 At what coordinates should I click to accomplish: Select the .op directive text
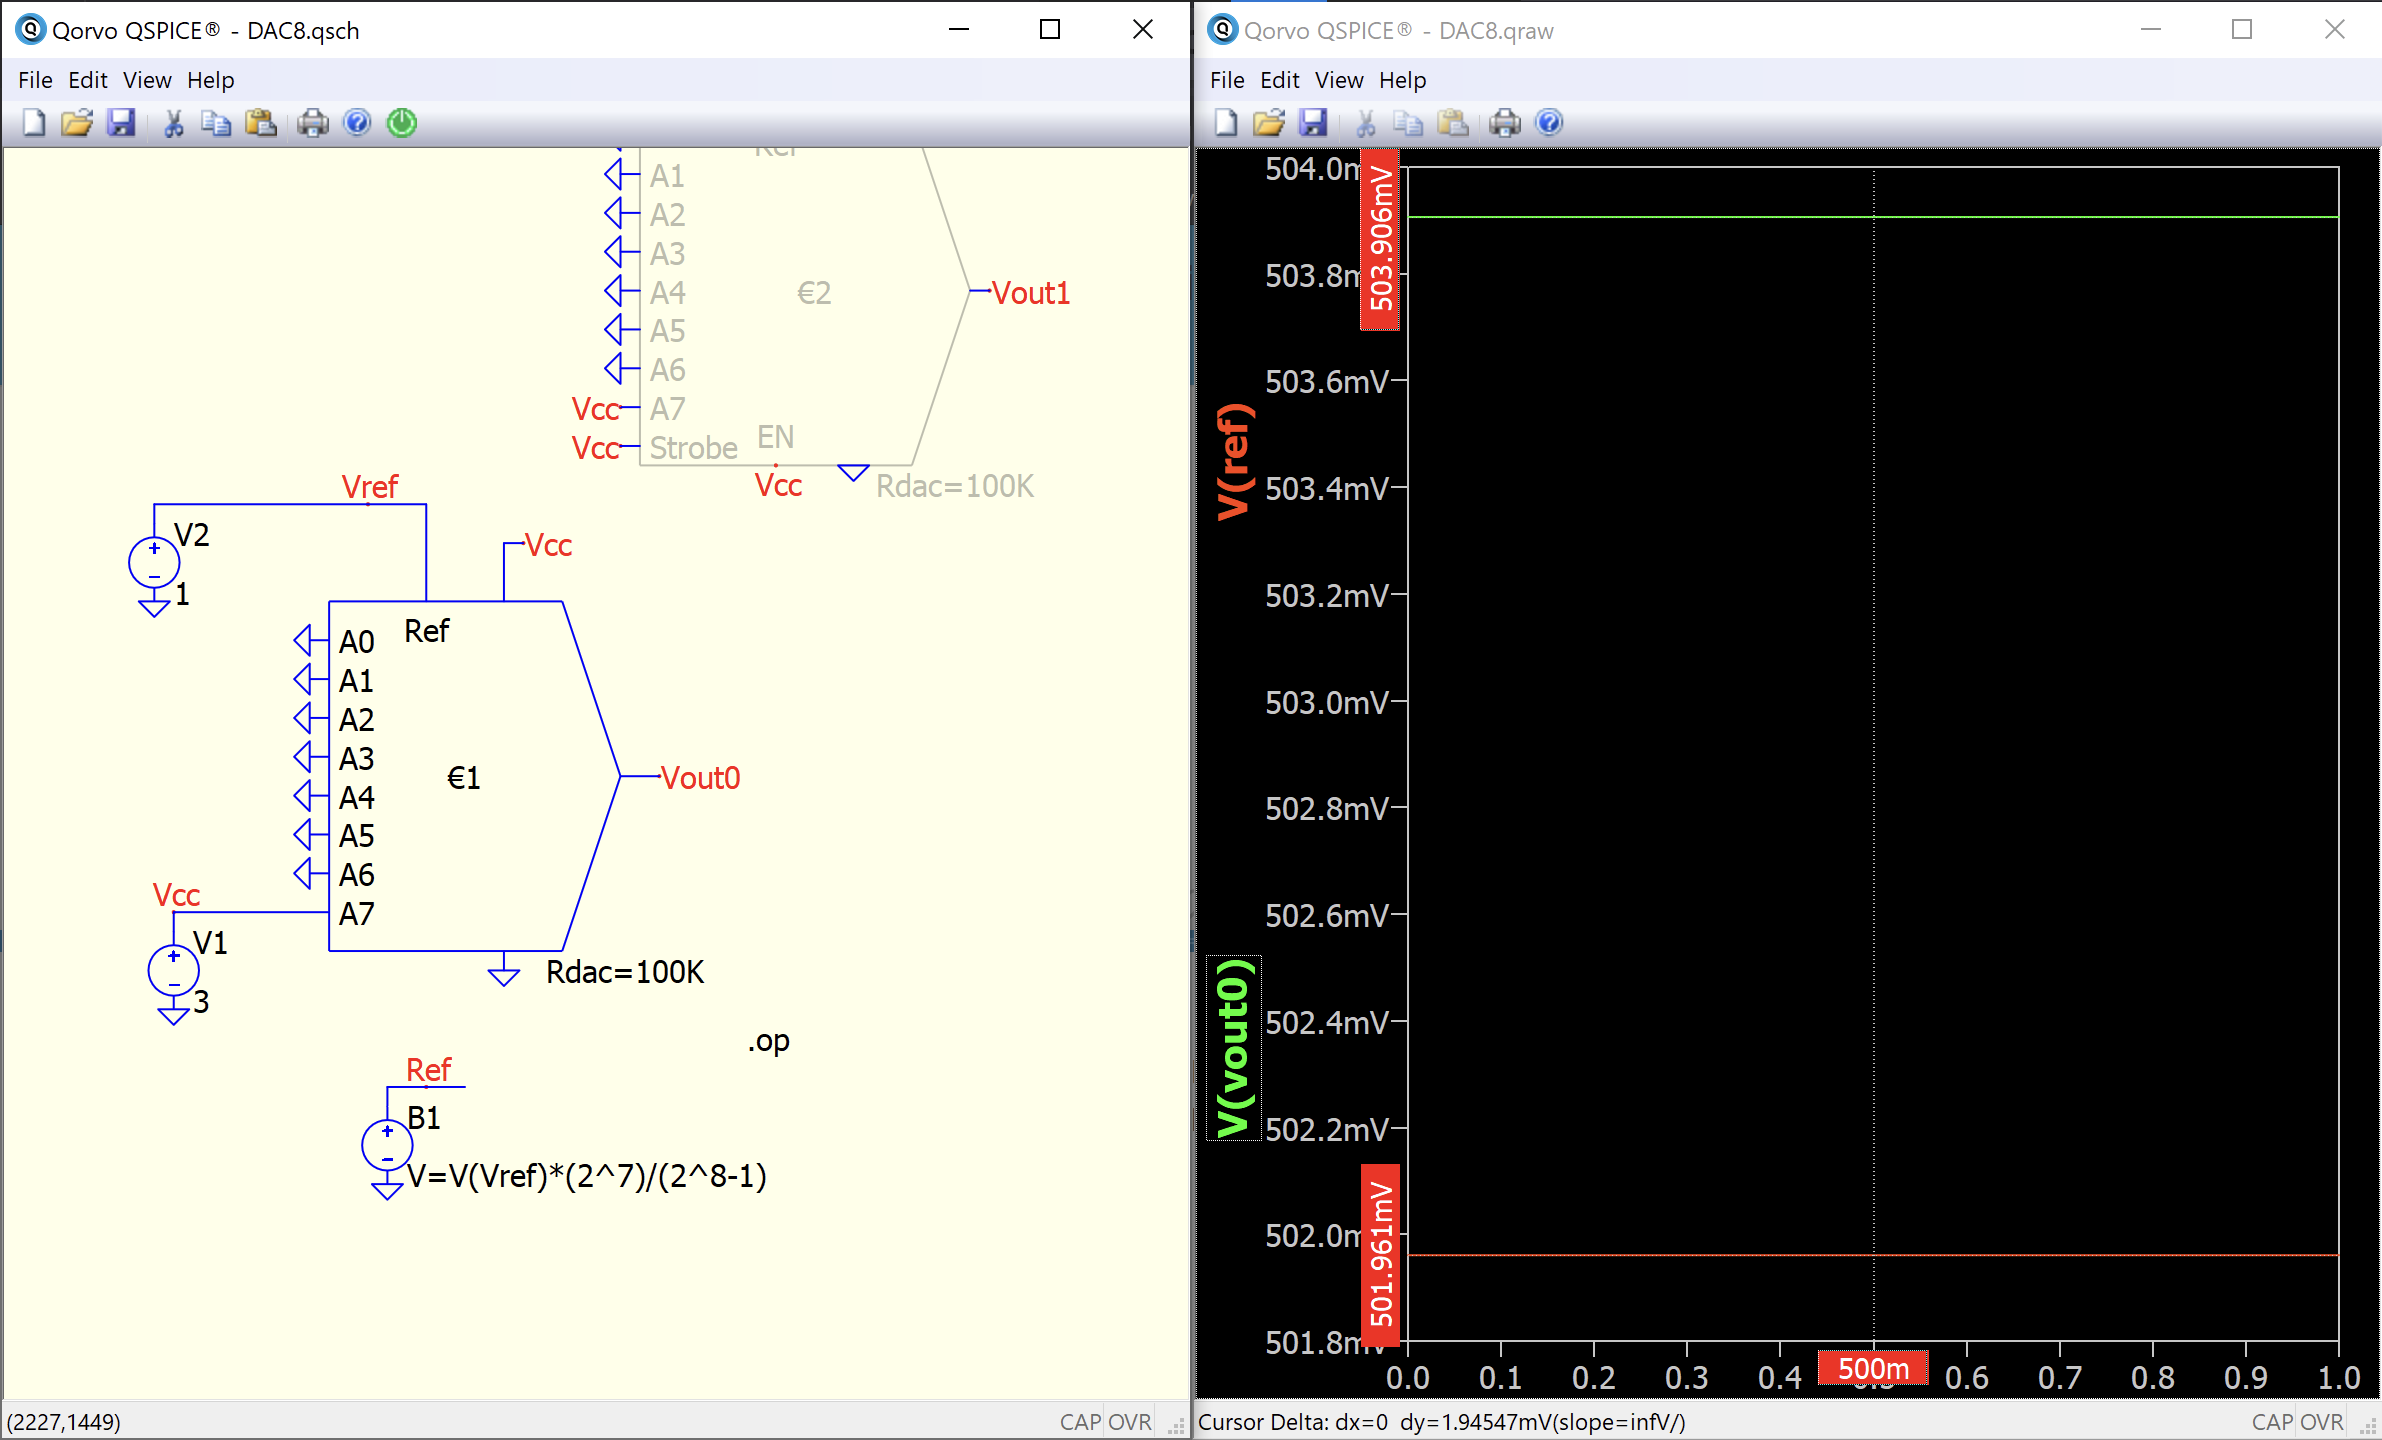(x=768, y=1041)
